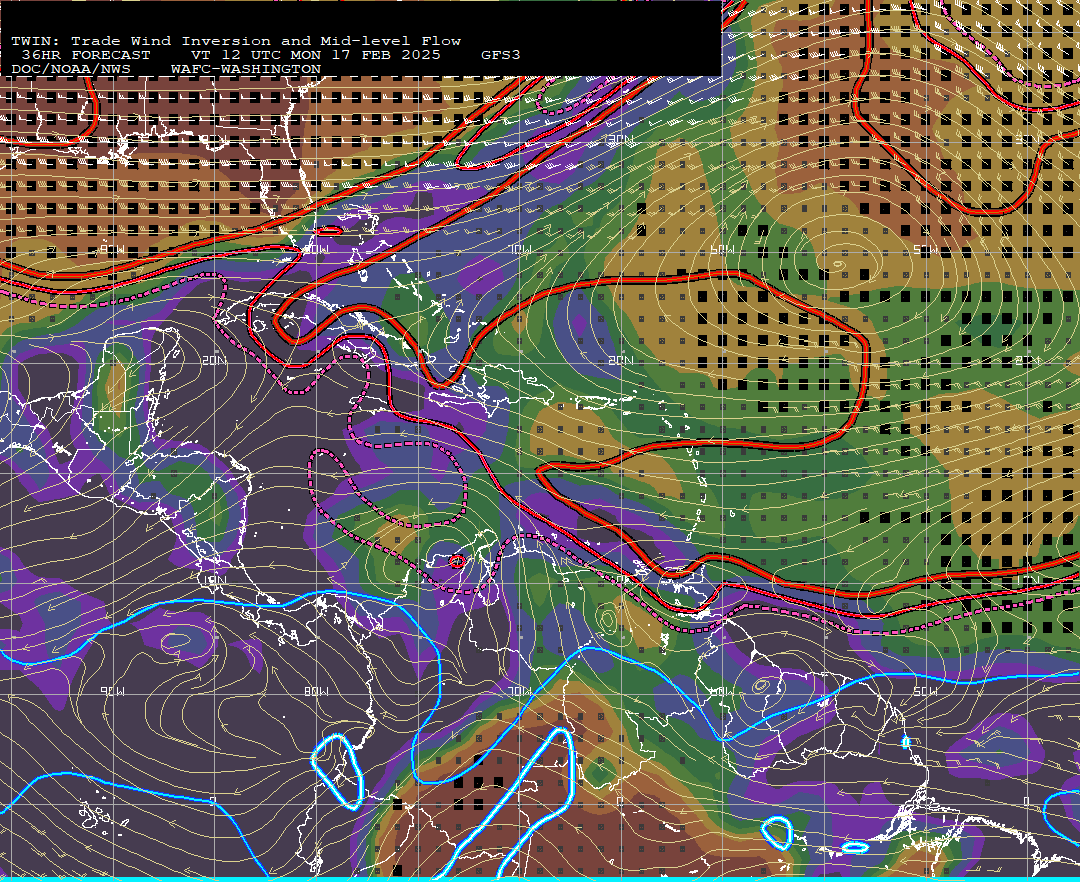This screenshot has height=882, width=1080.
Task: Click the "TWIN: Trade Wind Inversion and Mid-level Flow" title
Action: (x=236, y=41)
